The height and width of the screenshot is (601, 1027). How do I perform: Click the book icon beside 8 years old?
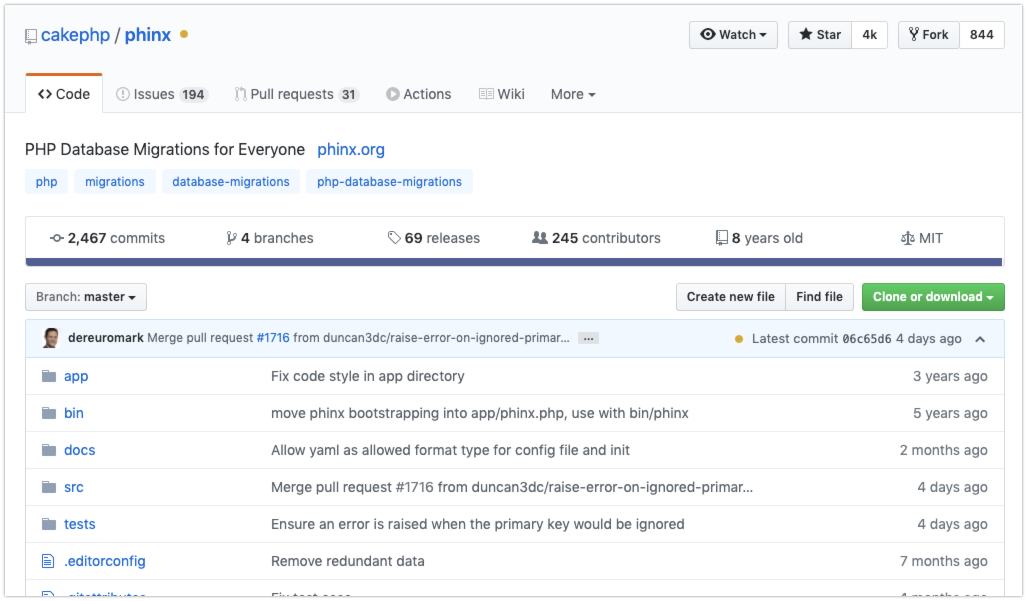click(x=721, y=238)
